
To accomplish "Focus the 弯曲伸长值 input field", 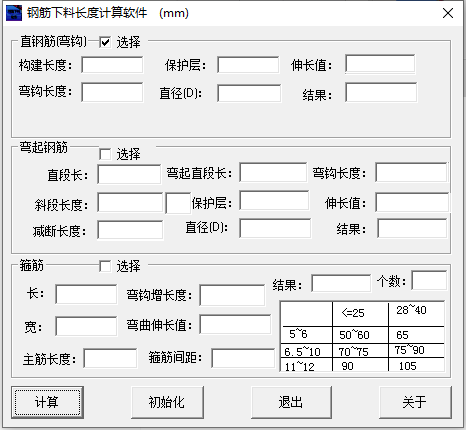I will pyautogui.click(x=235, y=324).
